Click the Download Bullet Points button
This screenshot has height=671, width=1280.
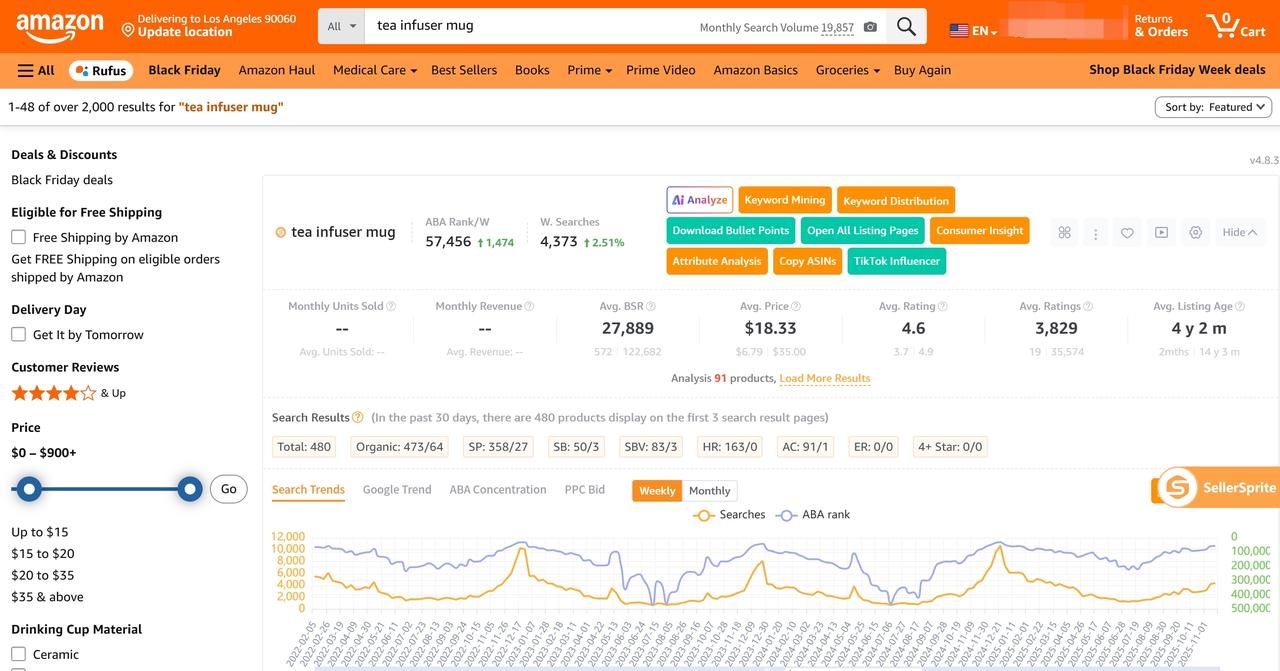click(730, 230)
